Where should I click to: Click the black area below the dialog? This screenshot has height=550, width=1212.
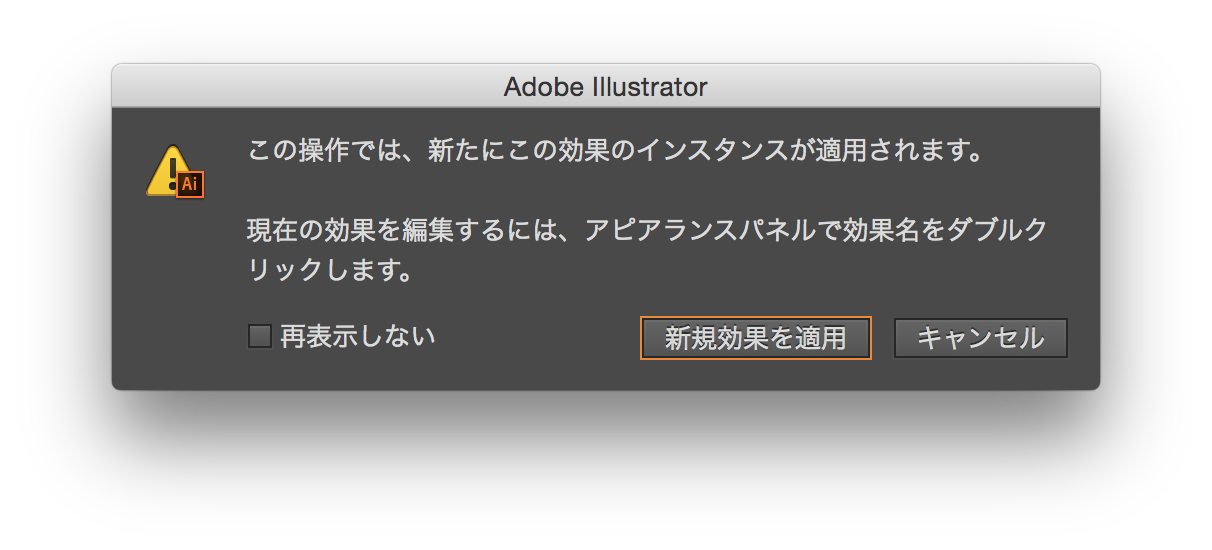[x=606, y=470]
